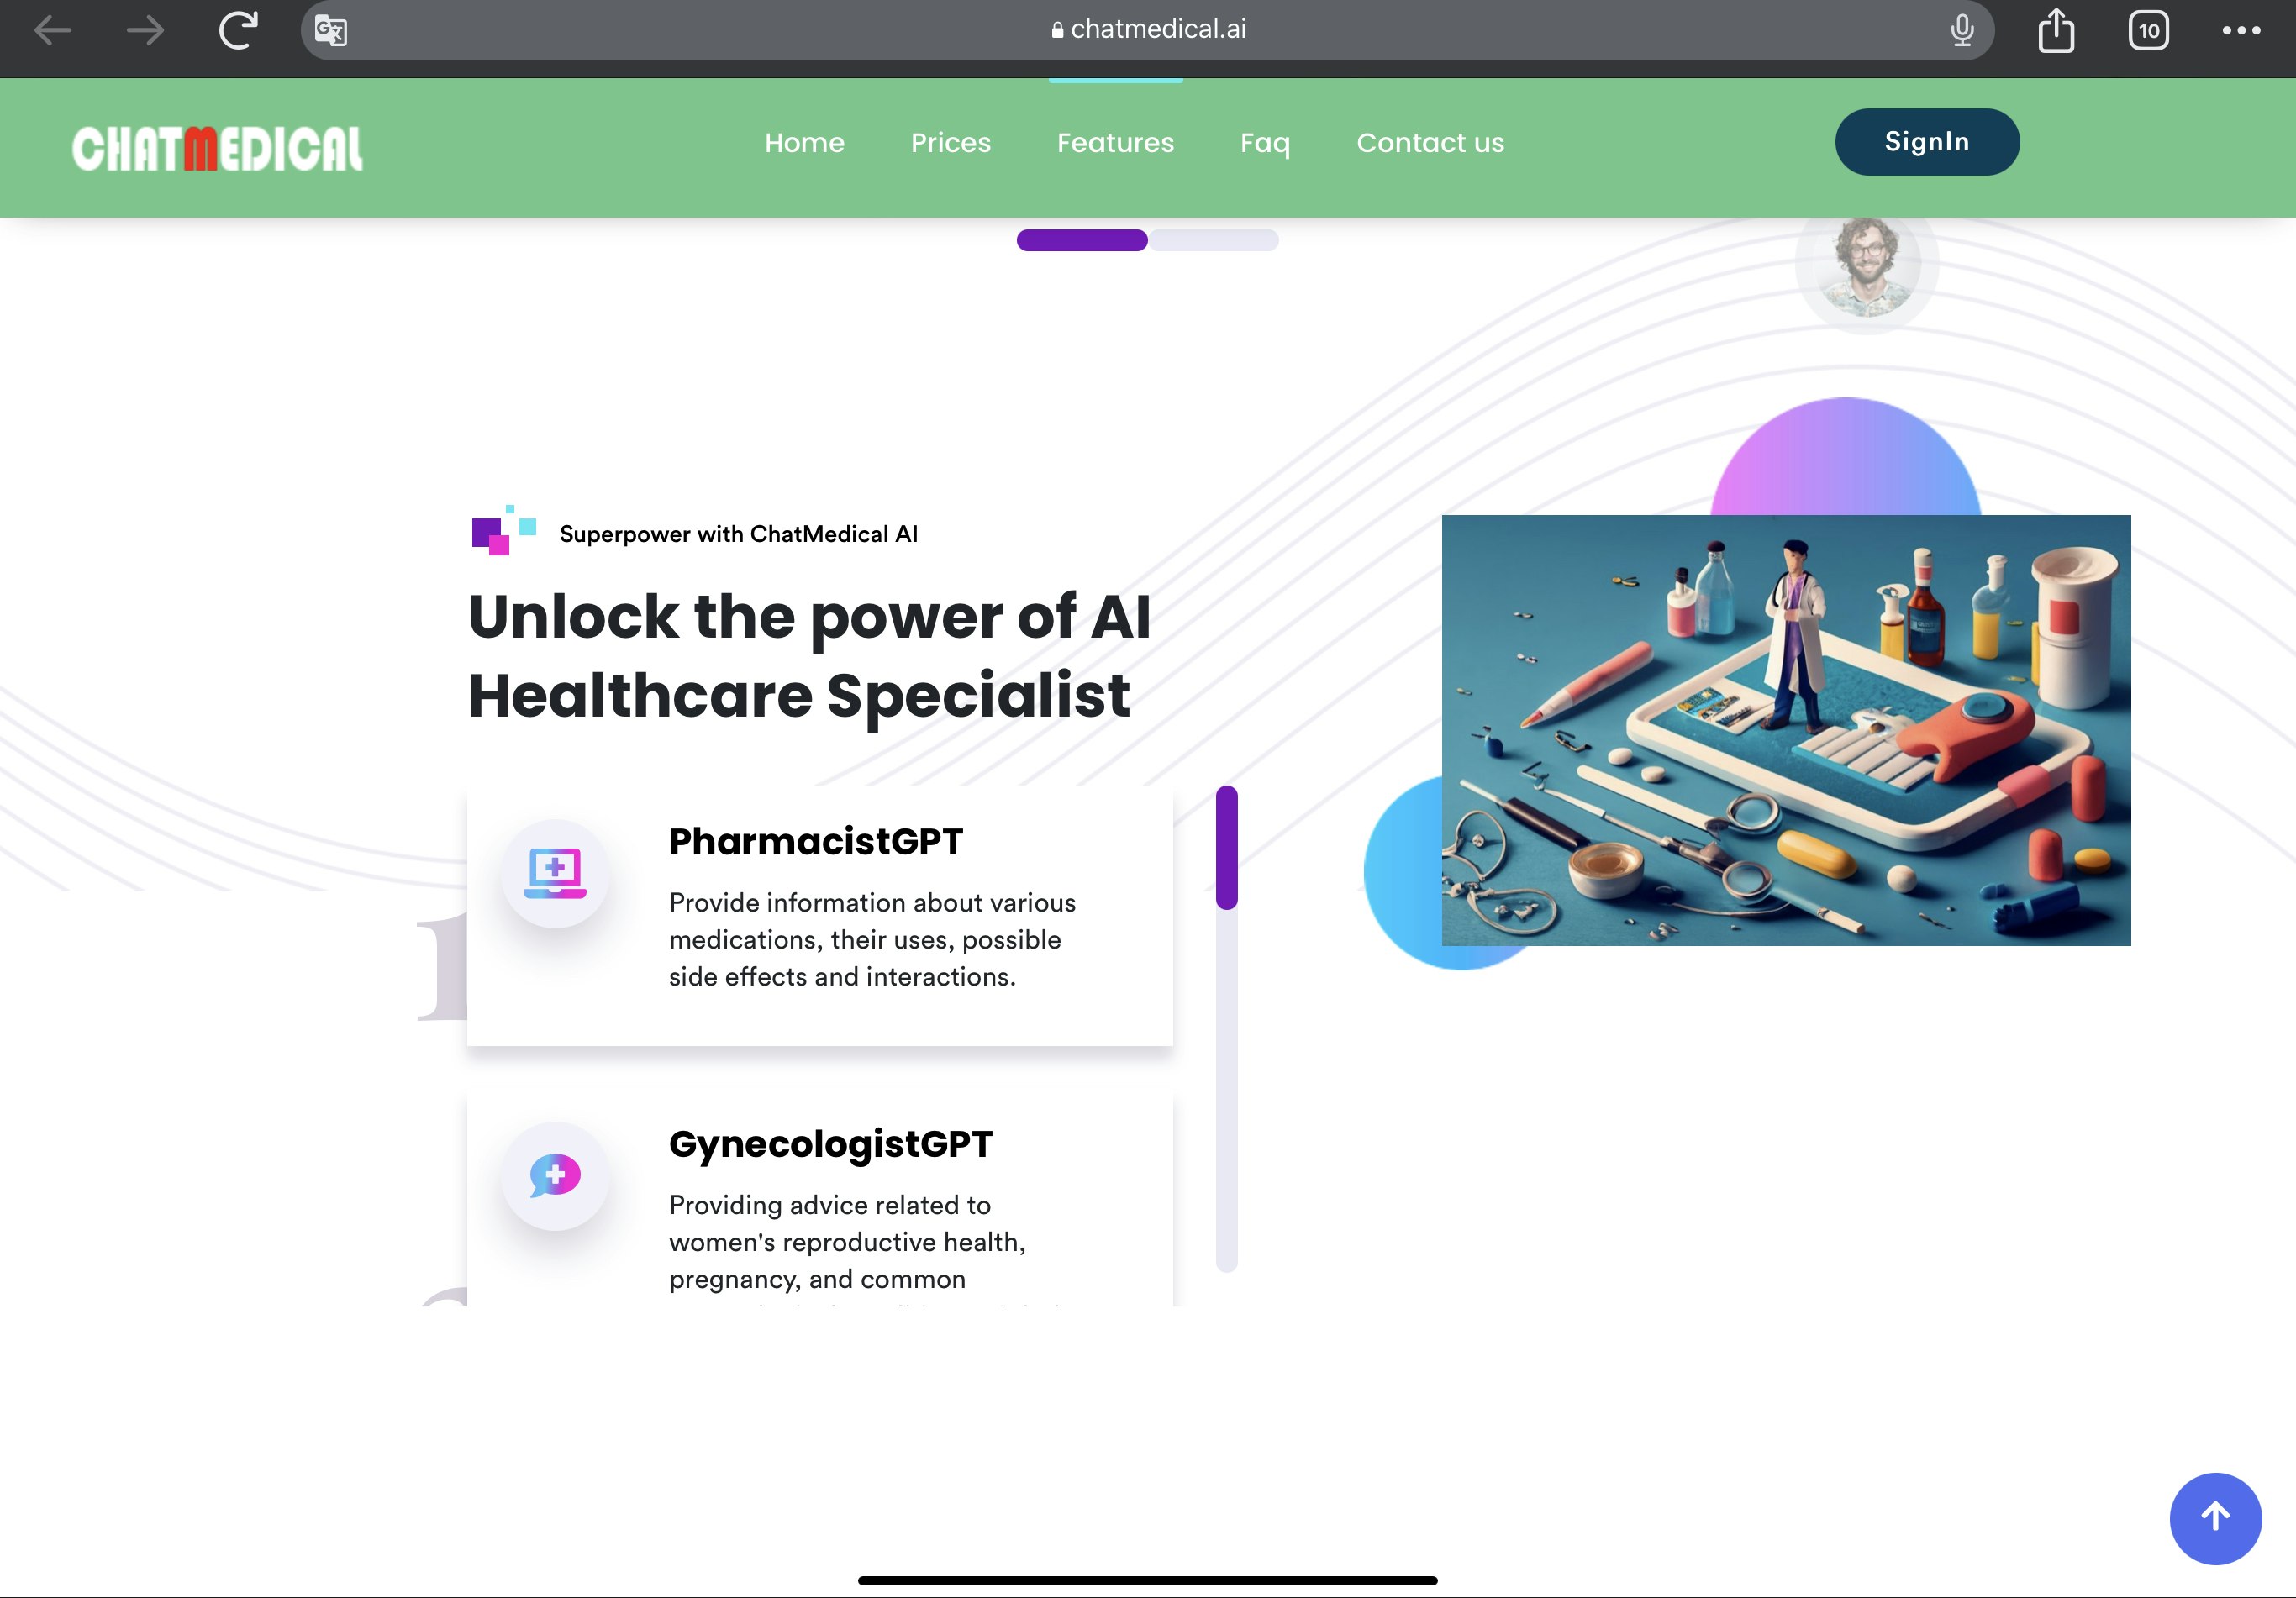Select the second gray slide indicator pill

coord(1213,240)
